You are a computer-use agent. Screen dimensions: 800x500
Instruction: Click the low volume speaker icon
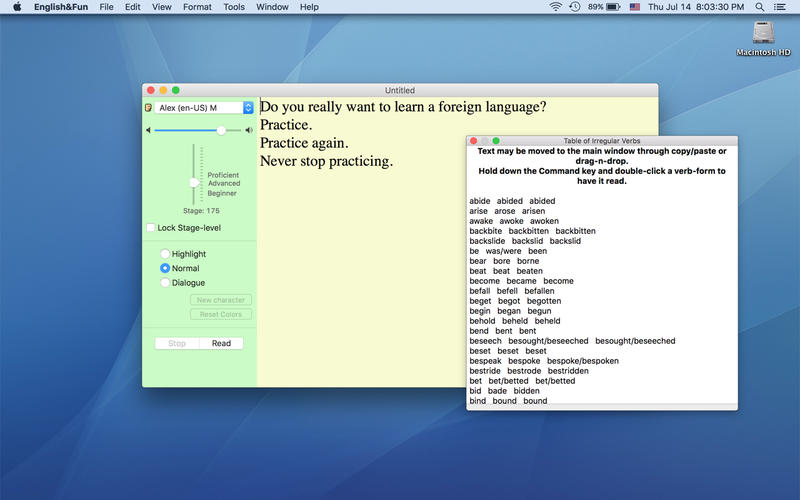point(148,130)
